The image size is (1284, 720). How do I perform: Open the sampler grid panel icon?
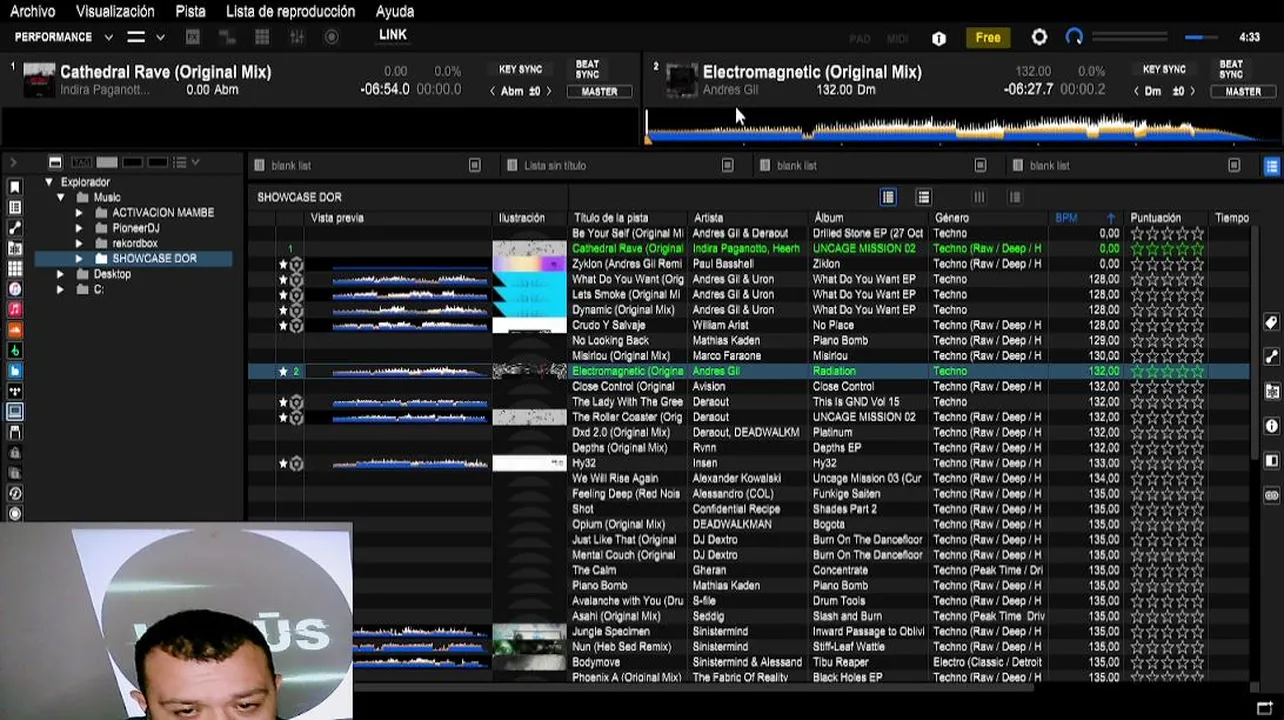262,37
